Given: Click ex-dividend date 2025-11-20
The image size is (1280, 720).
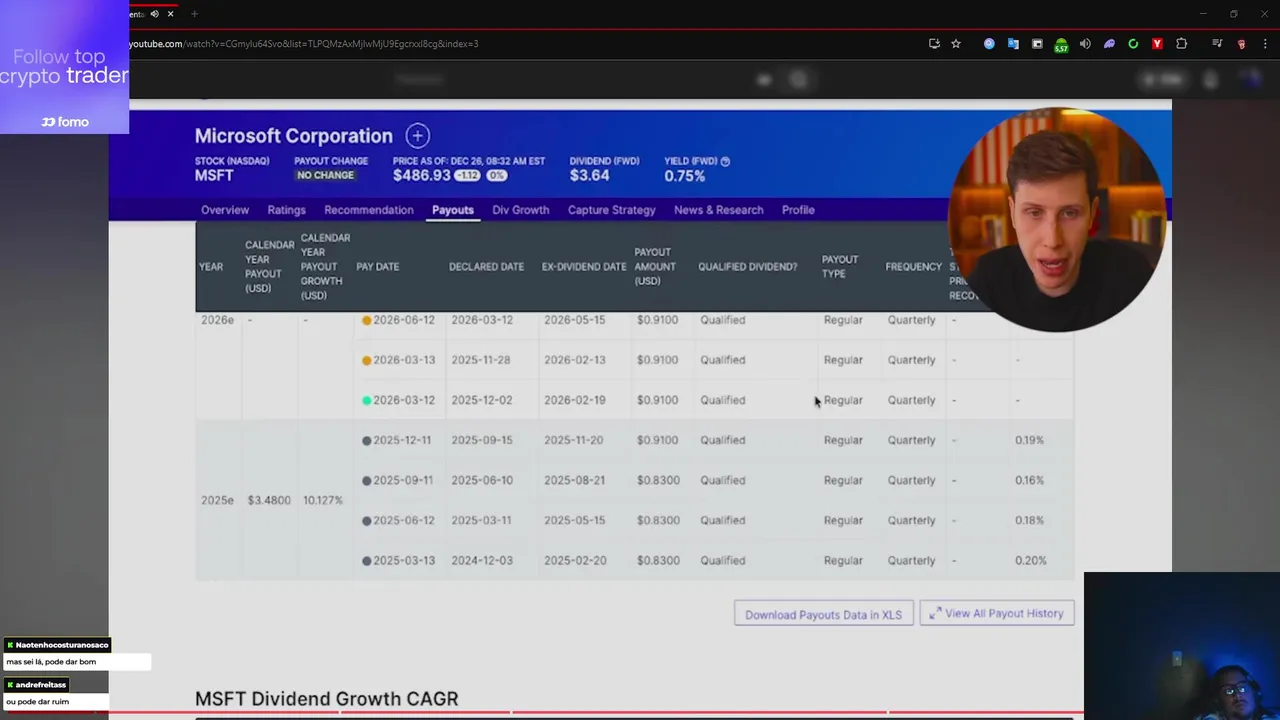Looking at the screenshot, I should pyautogui.click(x=573, y=440).
